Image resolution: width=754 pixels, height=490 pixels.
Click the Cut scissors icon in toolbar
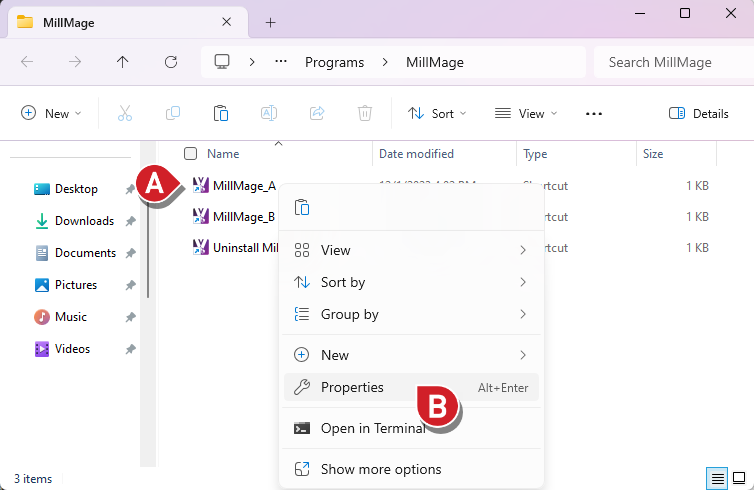(x=125, y=113)
